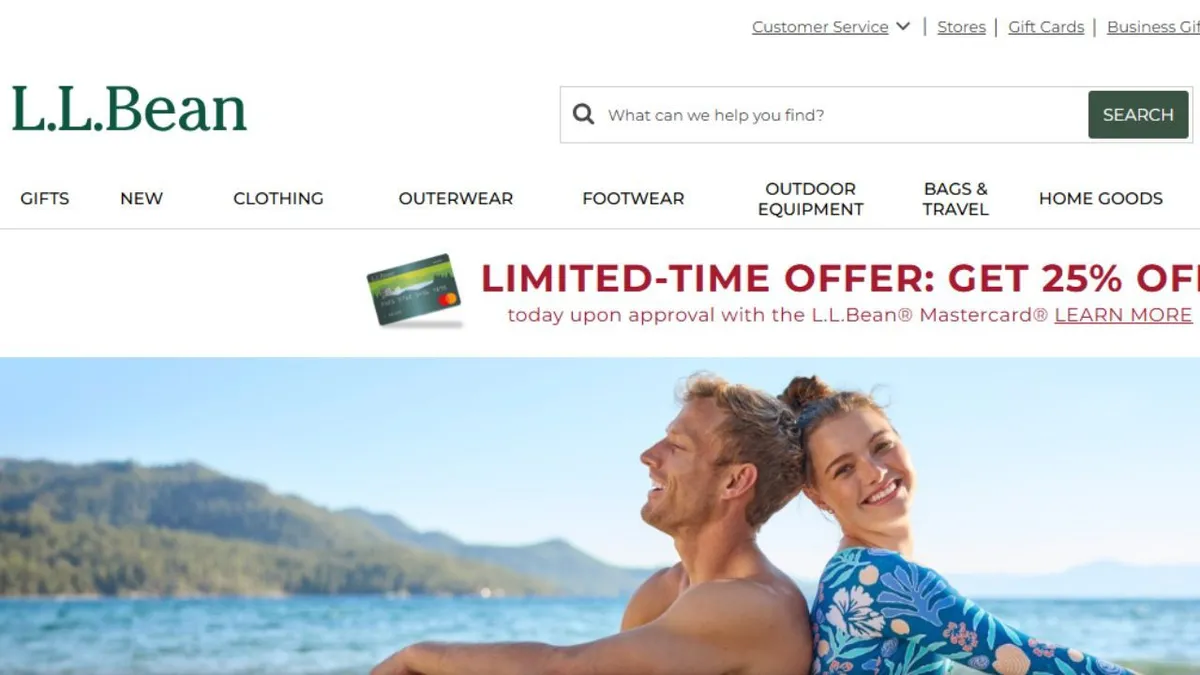Open the HOME GOODS menu

click(x=1100, y=198)
